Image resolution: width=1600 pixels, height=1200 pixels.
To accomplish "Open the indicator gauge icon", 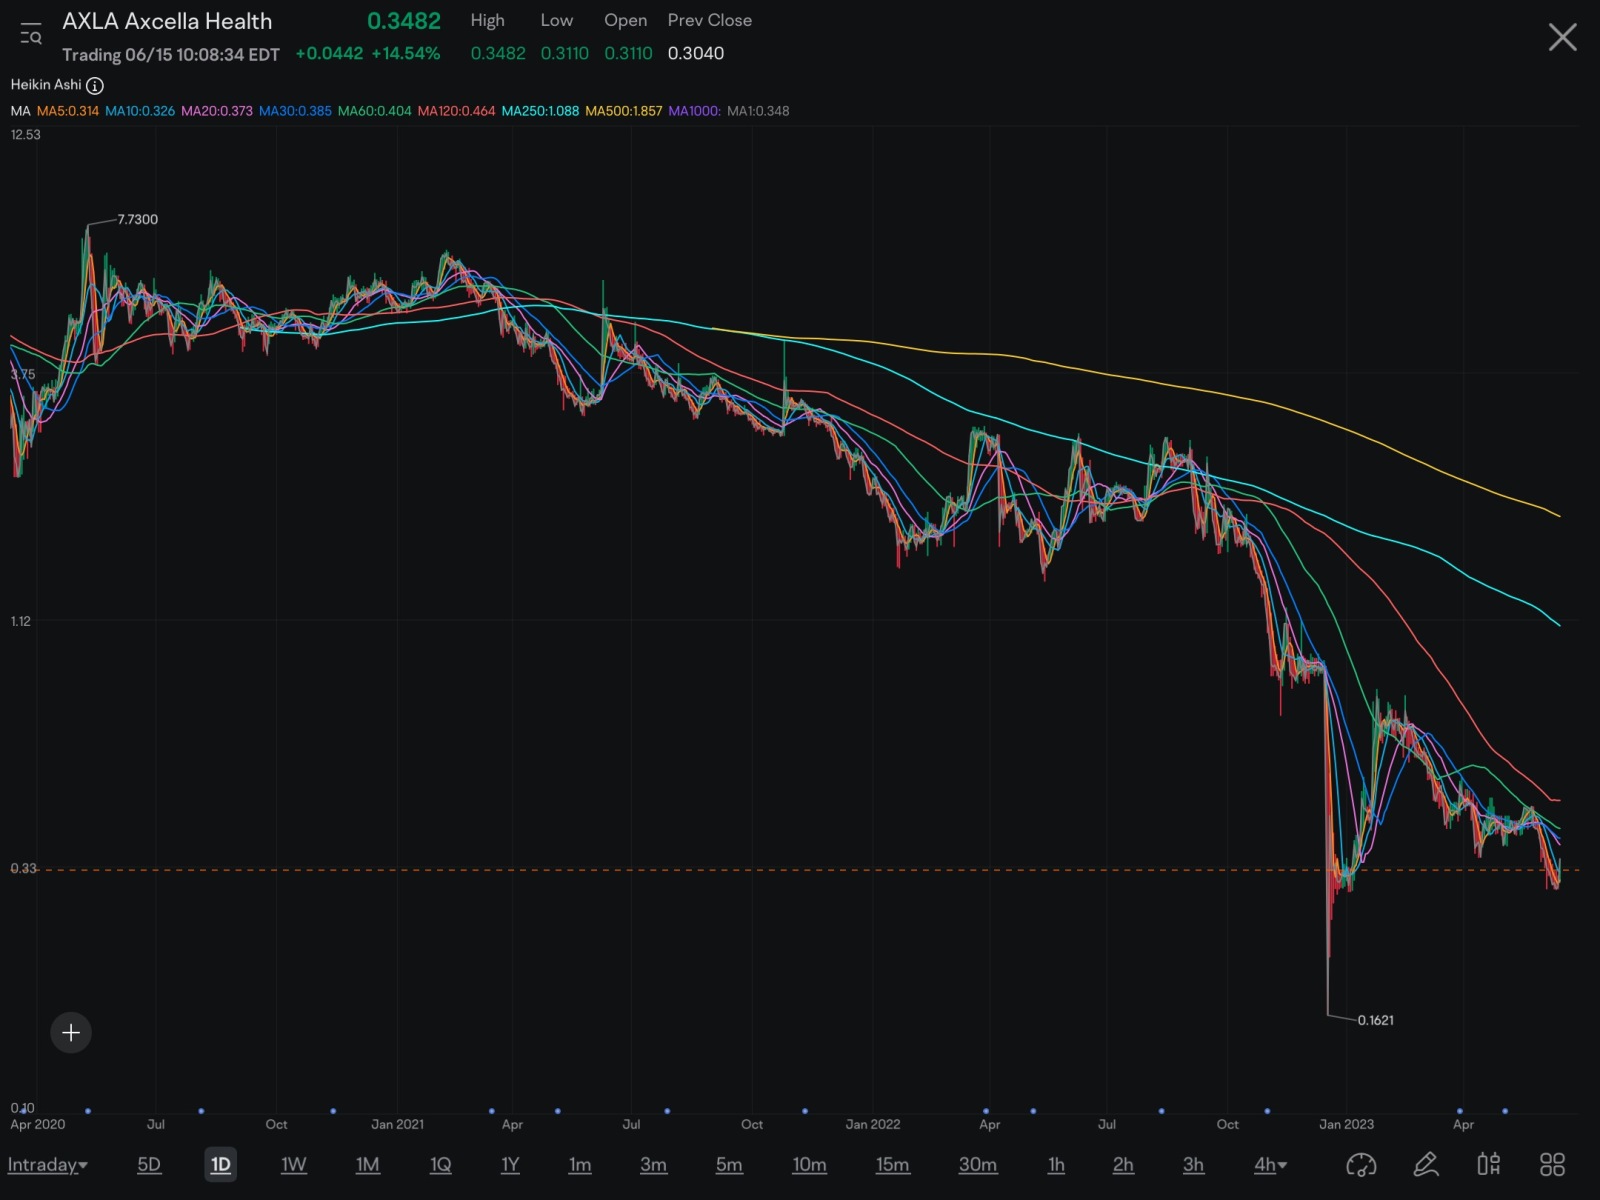I will coord(1361,1164).
